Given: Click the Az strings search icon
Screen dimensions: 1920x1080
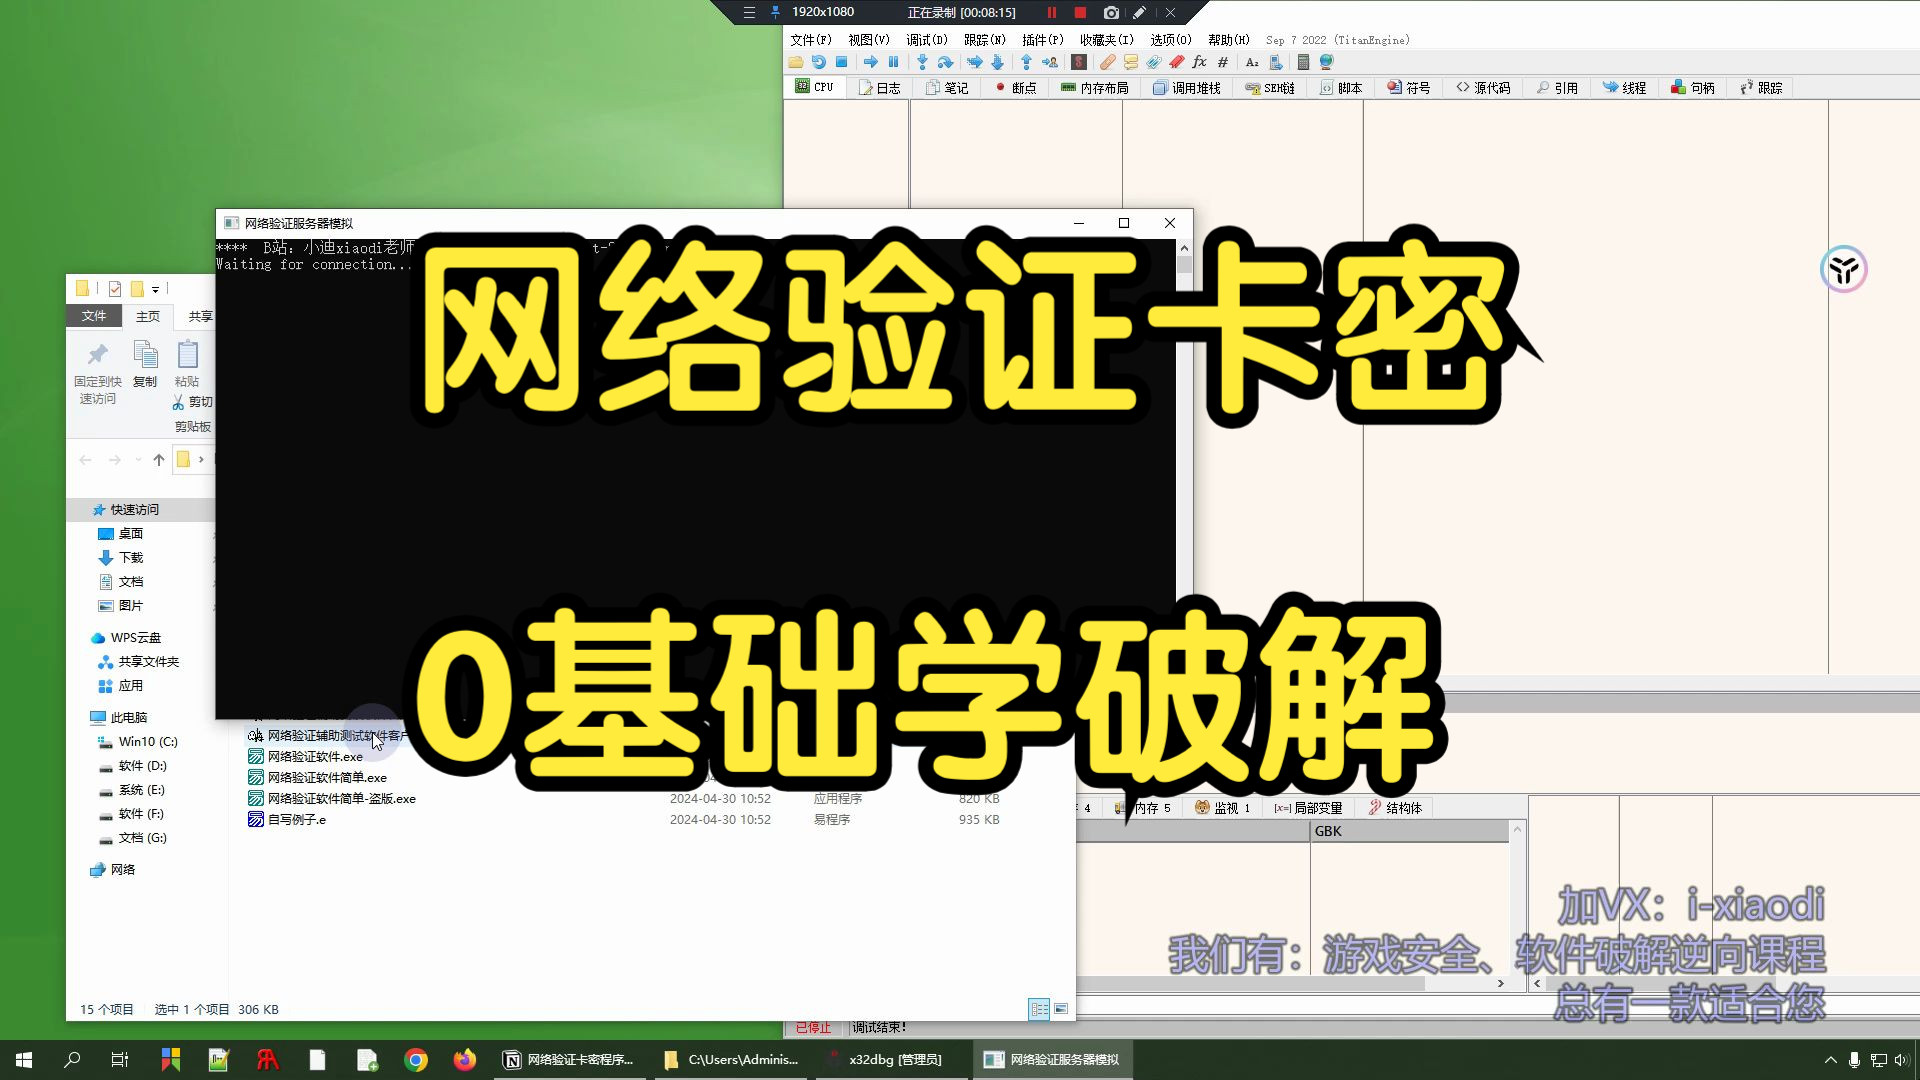Looking at the screenshot, I should pos(1252,62).
